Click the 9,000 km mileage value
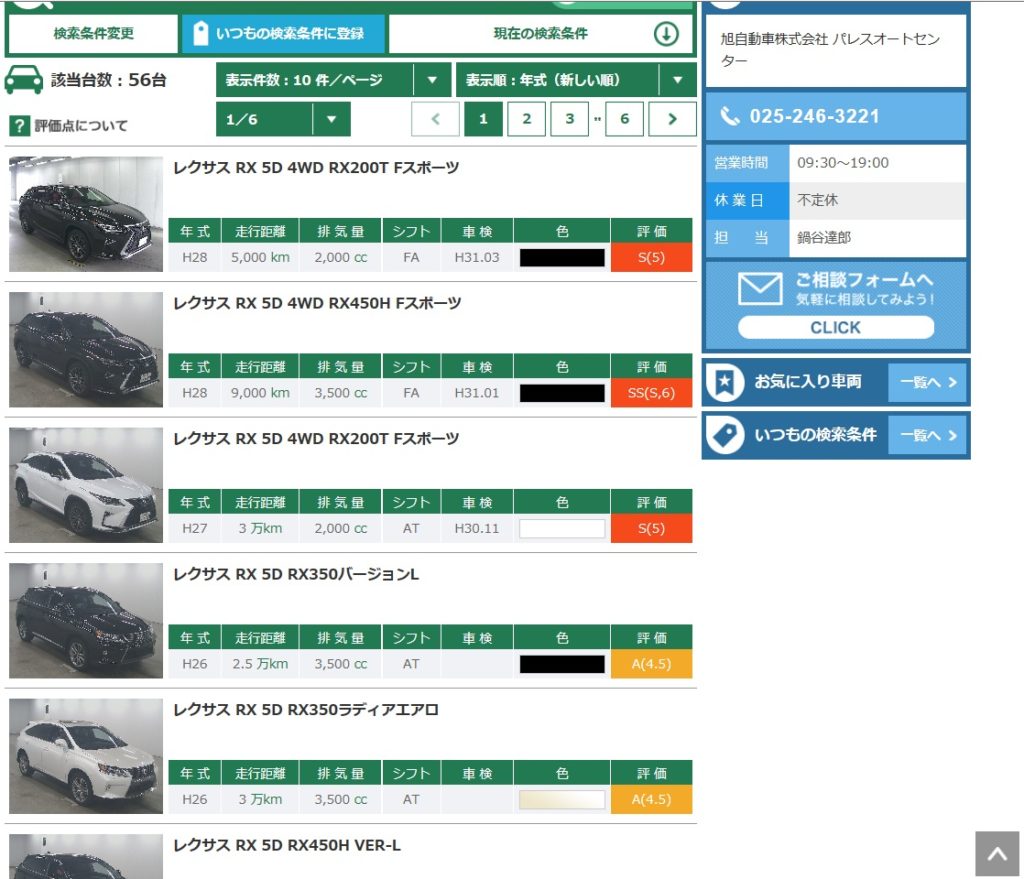Viewport: 1024px width, 879px height. coord(260,393)
